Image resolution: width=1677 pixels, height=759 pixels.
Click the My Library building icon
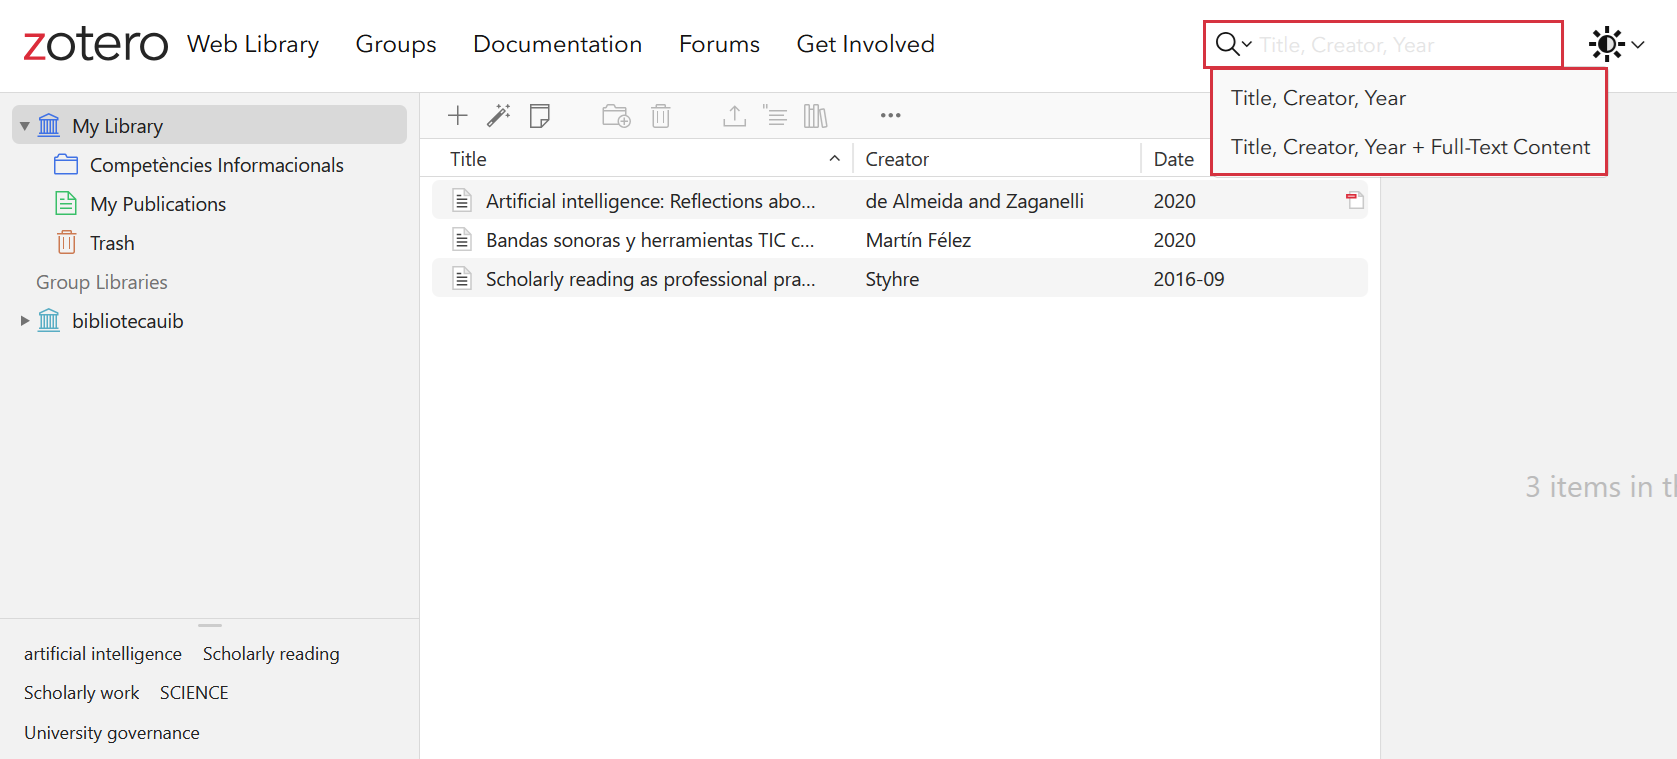[x=49, y=125]
